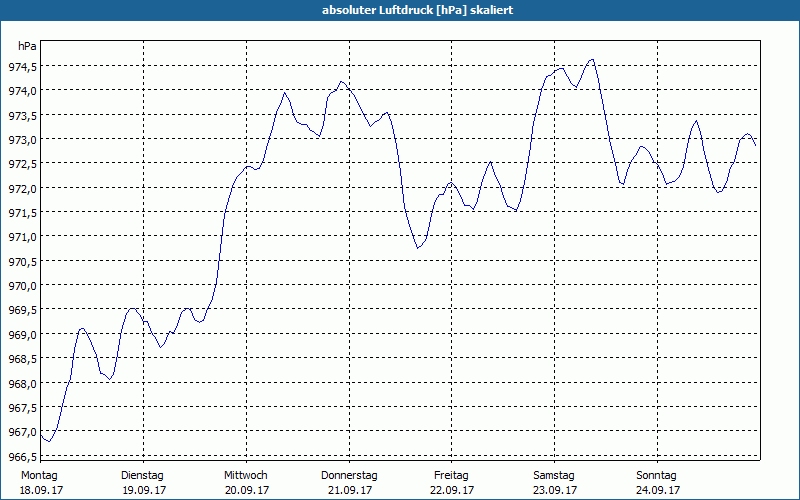Click the 971,5 axis value

pos(23,213)
